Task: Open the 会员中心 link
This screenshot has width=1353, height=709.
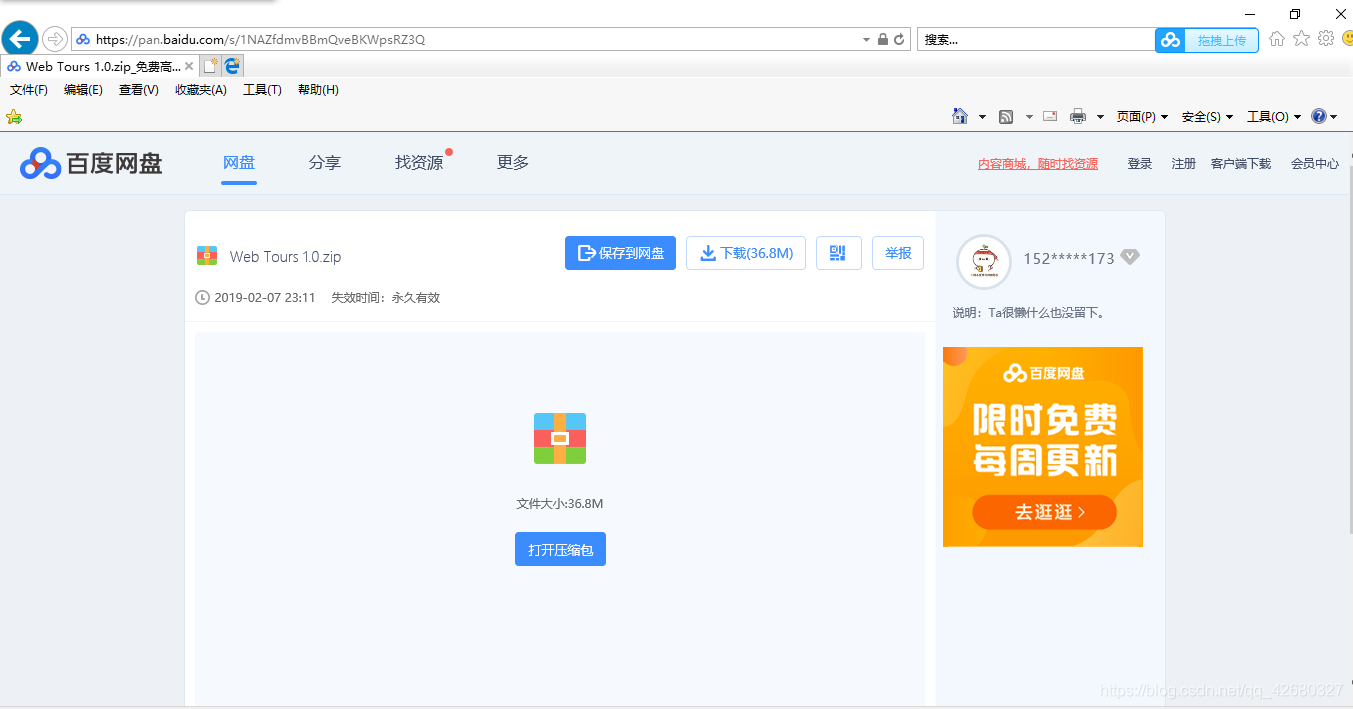Action: pyautogui.click(x=1315, y=164)
